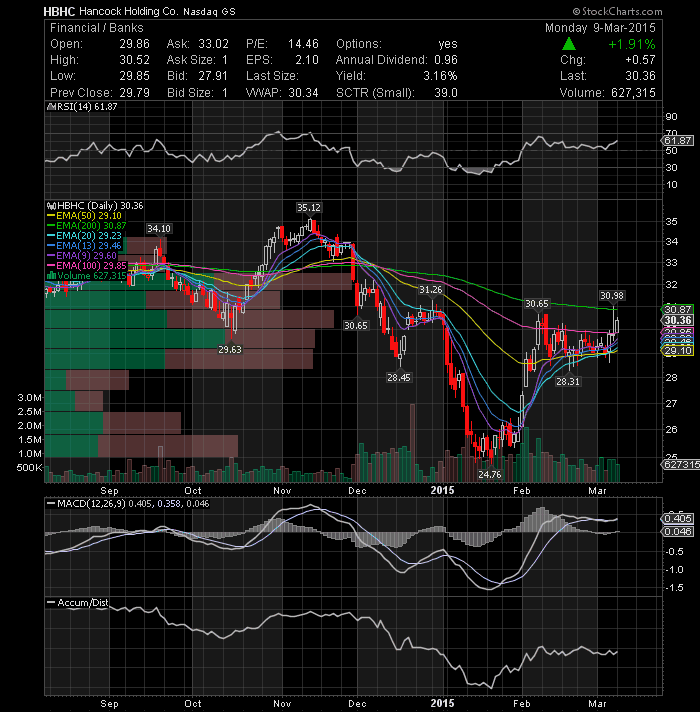The height and width of the screenshot is (712, 700).
Task: Click the P/E value 14.46
Action: [303, 44]
